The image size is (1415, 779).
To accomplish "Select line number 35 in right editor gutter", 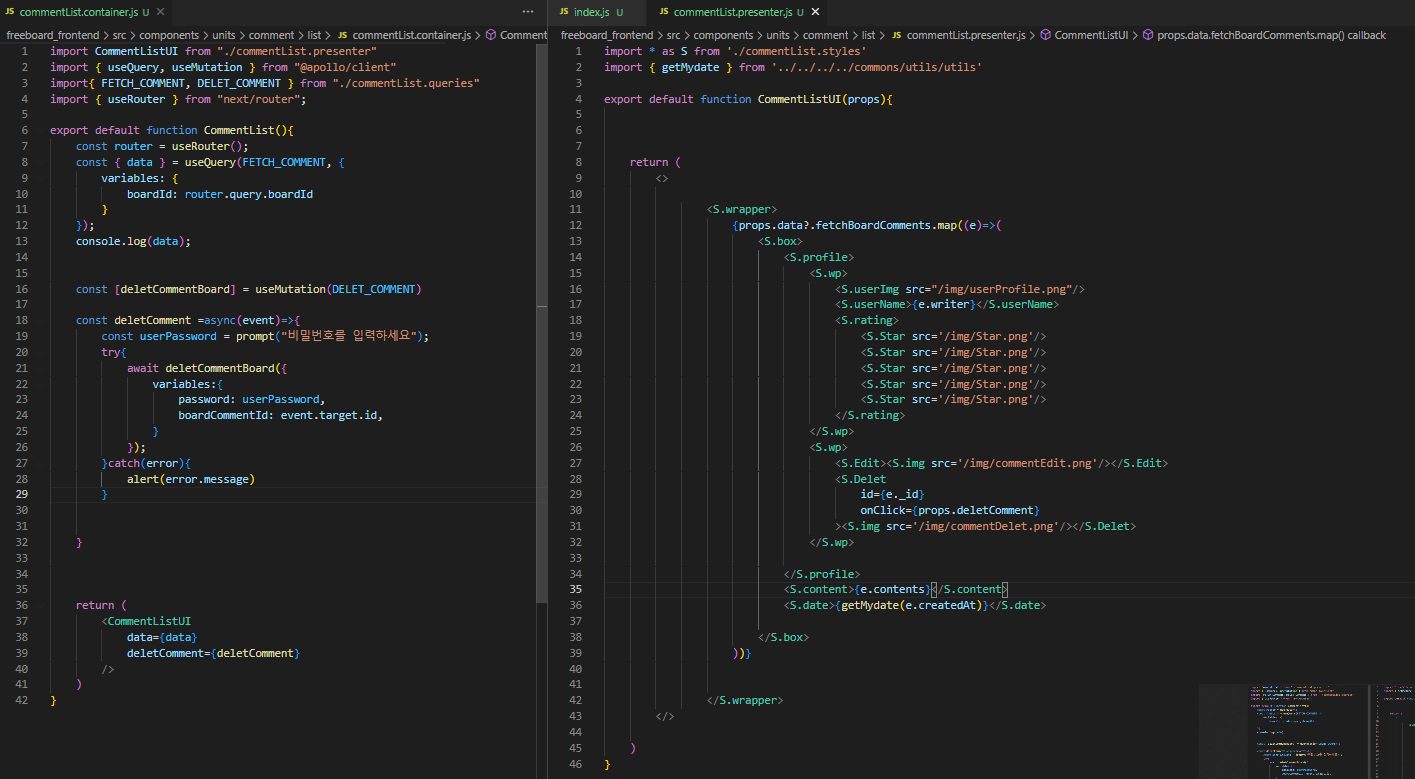I will click(576, 589).
